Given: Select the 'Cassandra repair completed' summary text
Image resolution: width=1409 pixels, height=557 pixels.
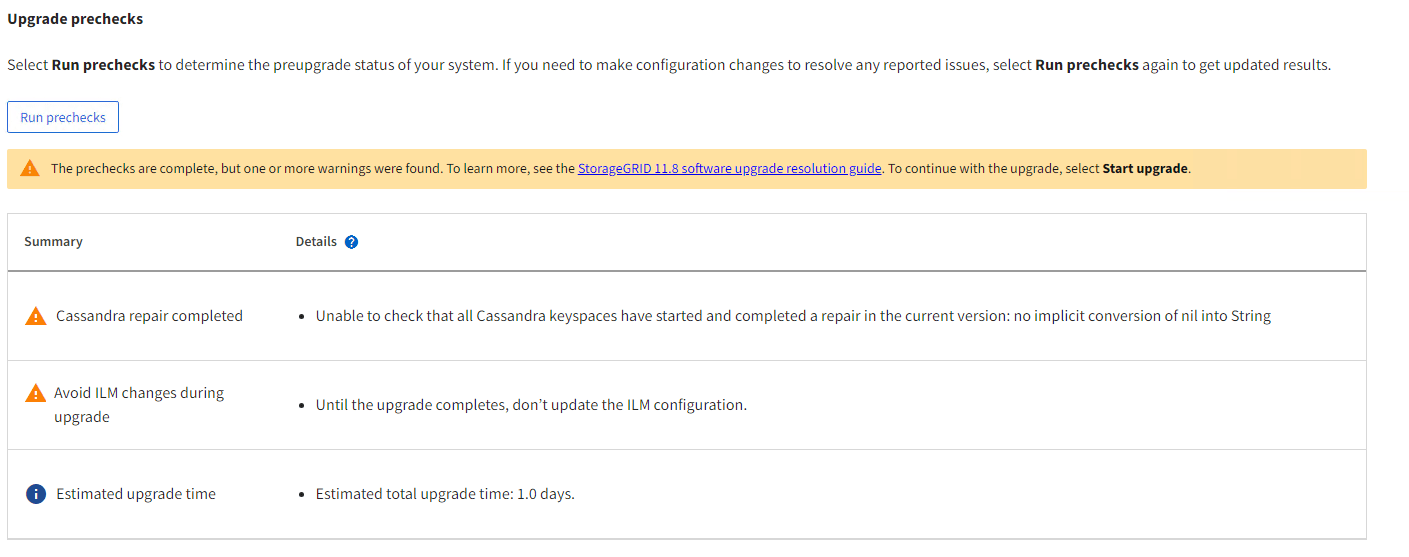Looking at the screenshot, I should 149,316.
